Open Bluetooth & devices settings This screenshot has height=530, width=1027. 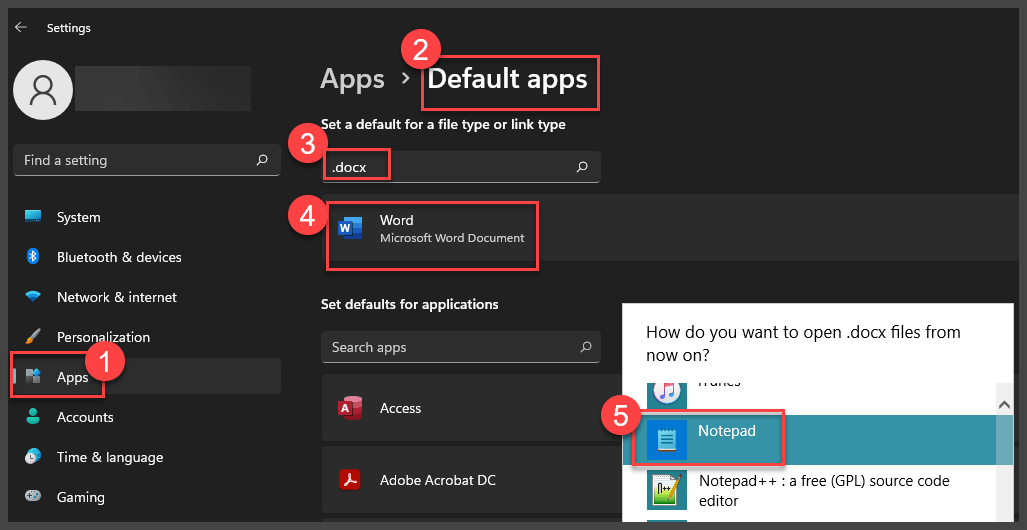pos(147,257)
